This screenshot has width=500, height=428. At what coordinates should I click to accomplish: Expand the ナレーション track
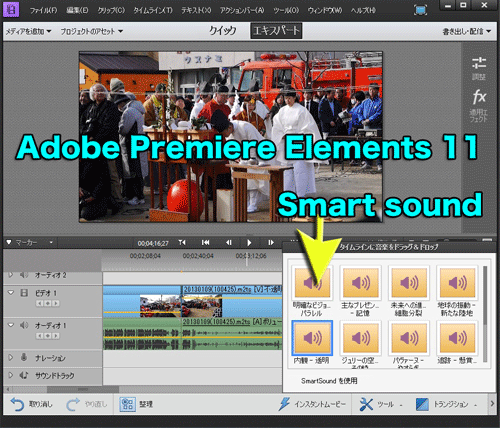click(x=11, y=358)
